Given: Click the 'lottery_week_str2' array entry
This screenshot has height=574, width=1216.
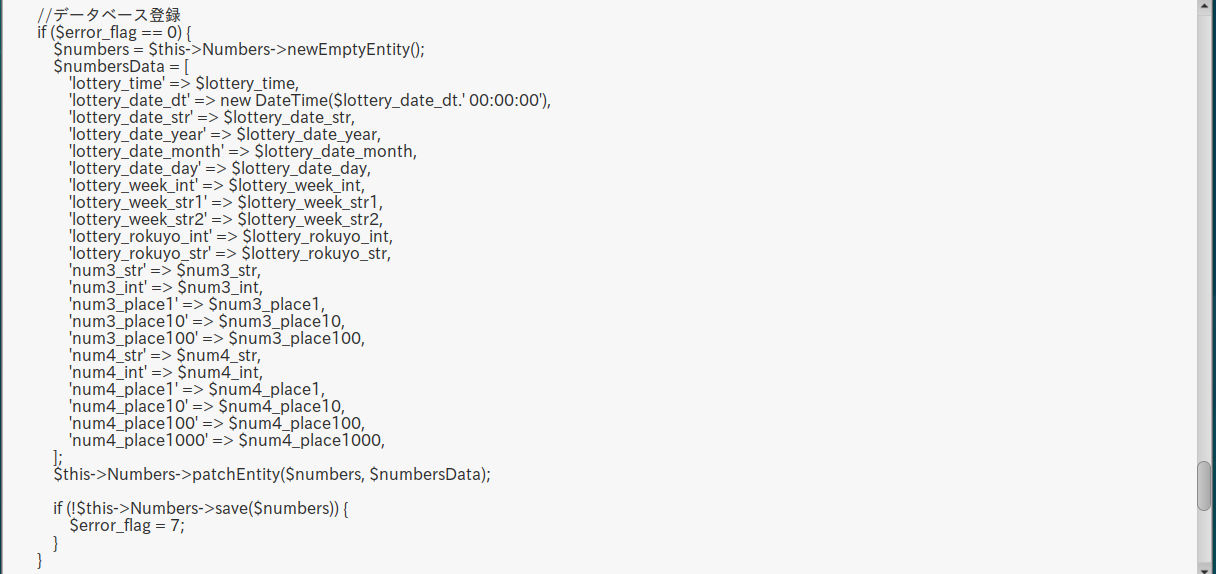Looking at the screenshot, I should (x=226, y=219).
